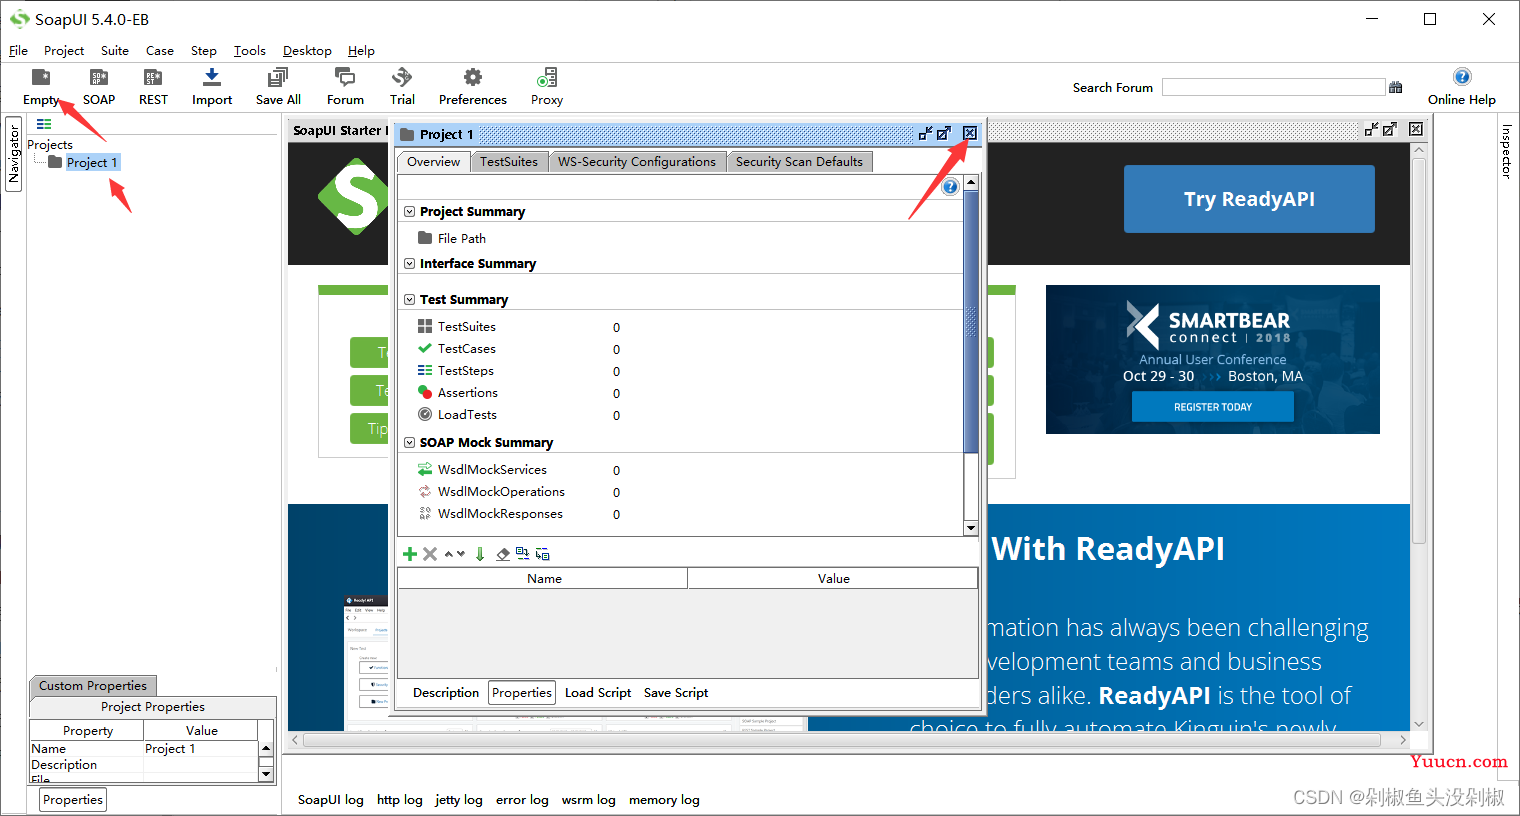Screen dimensions: 1520x816
Task: Open the Case menu
Action: click(x=160, y=51)
